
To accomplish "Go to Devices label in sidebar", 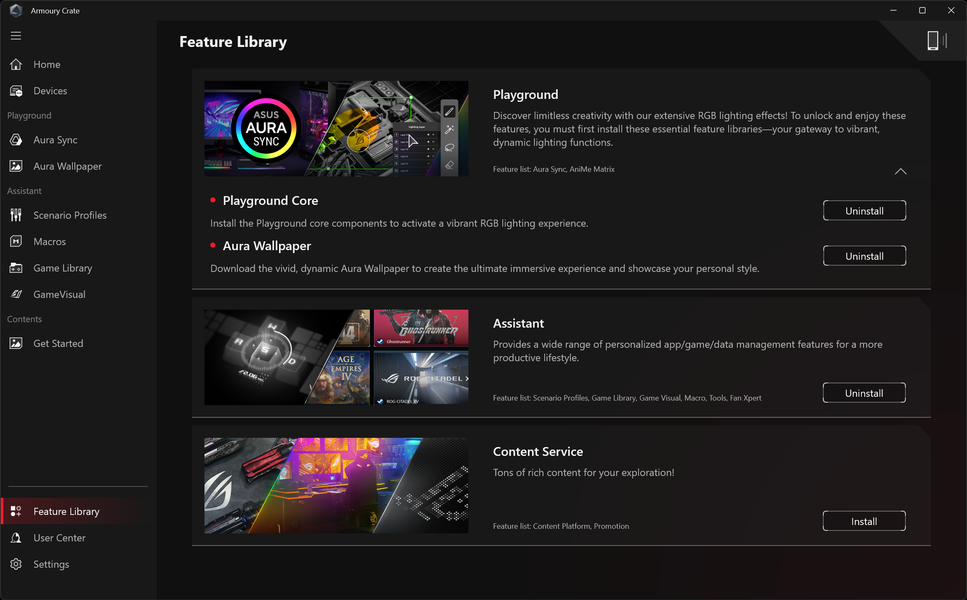I will [50, 91].
